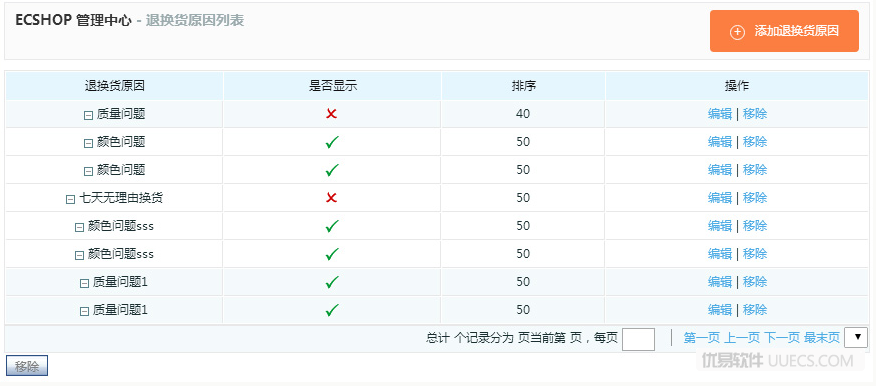This screenshot has width=876, height=386.
Task: Toggle display checkmark of last 质量问题1 row
Action: [x=332, y=309]
